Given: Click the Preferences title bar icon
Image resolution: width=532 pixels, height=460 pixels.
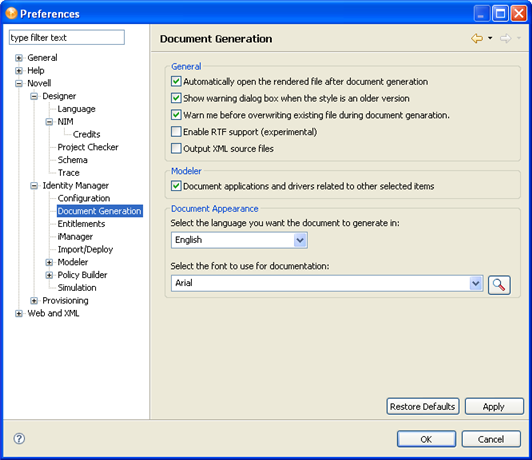Looking at the screenshot, I should coord(11,14).
